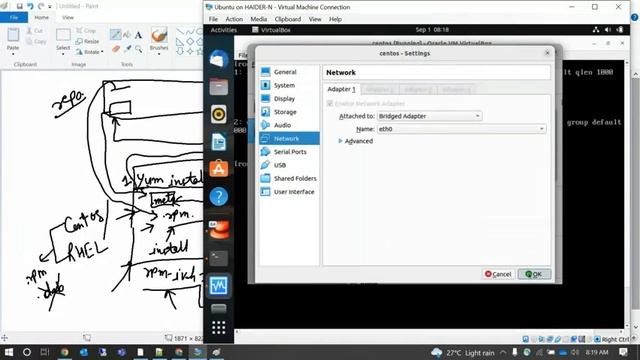This screenshot has height=360, width=640.
Task: Open Ubuntu clock Sep 1 08:18
Action: 432,30
